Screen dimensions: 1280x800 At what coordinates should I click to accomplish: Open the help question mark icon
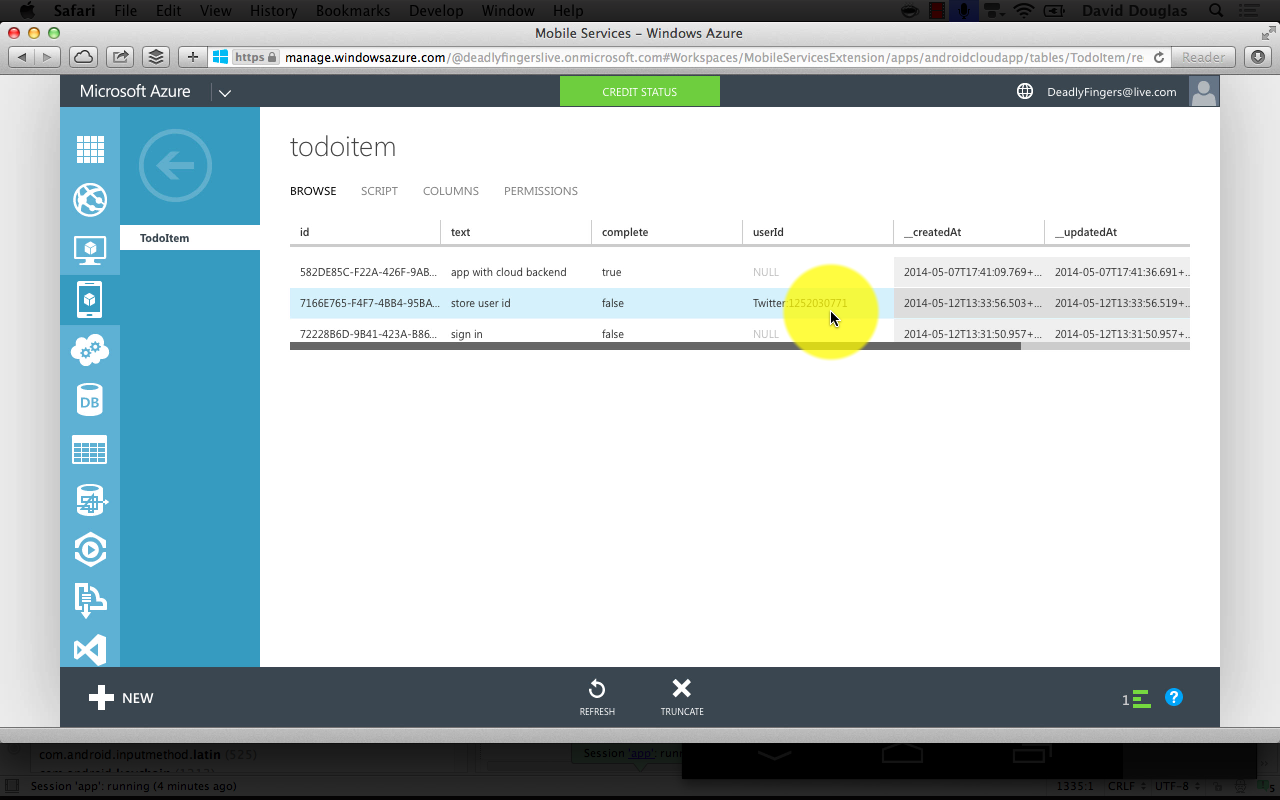(1174, 697)
